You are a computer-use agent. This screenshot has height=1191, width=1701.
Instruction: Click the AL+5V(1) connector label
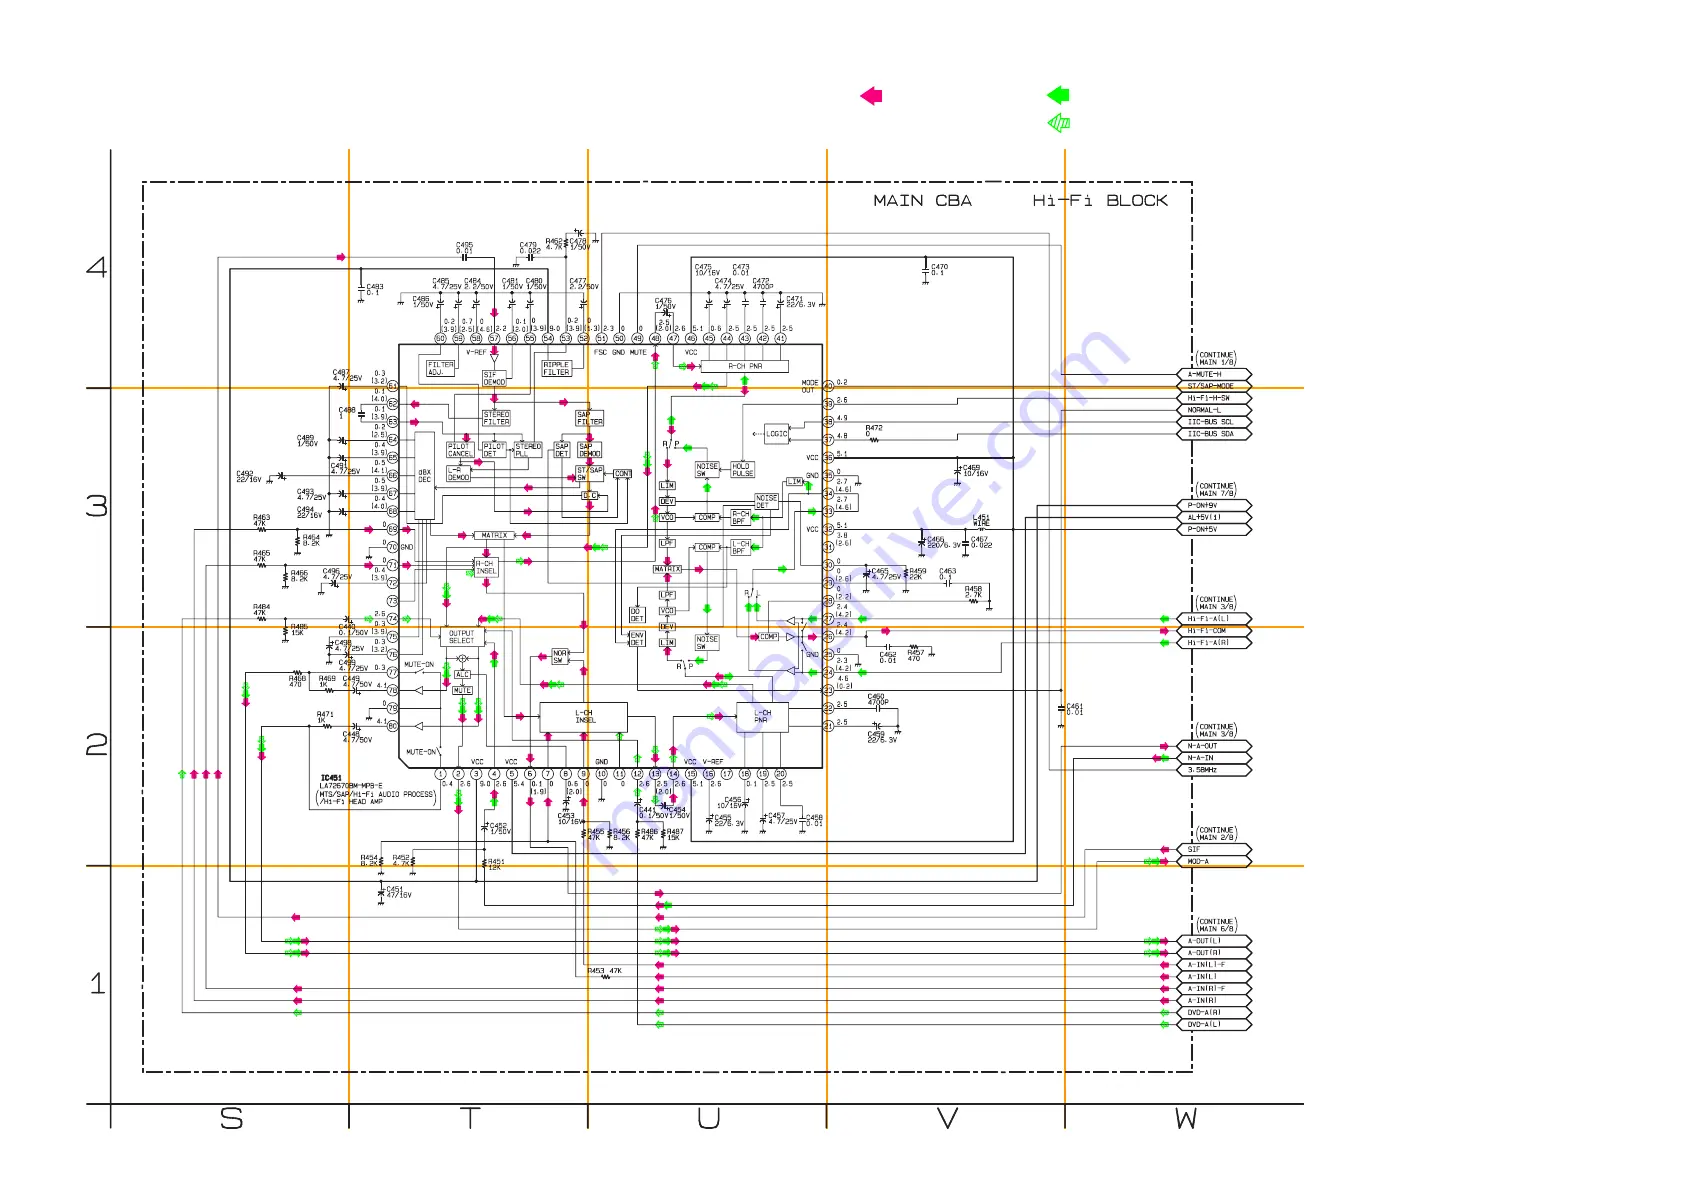(1213, 517)
